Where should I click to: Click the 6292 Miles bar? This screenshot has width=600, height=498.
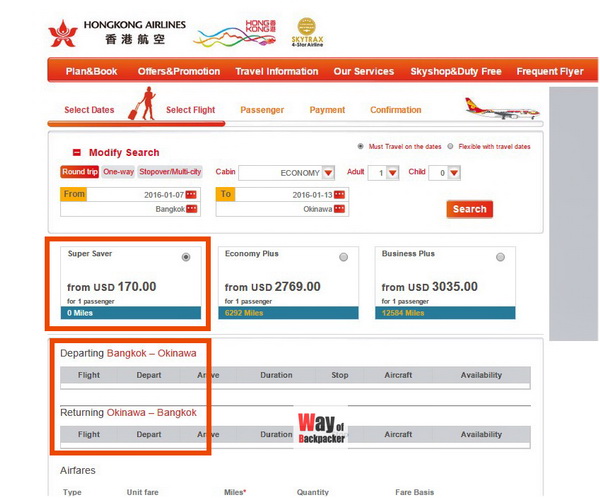[288, 313]
